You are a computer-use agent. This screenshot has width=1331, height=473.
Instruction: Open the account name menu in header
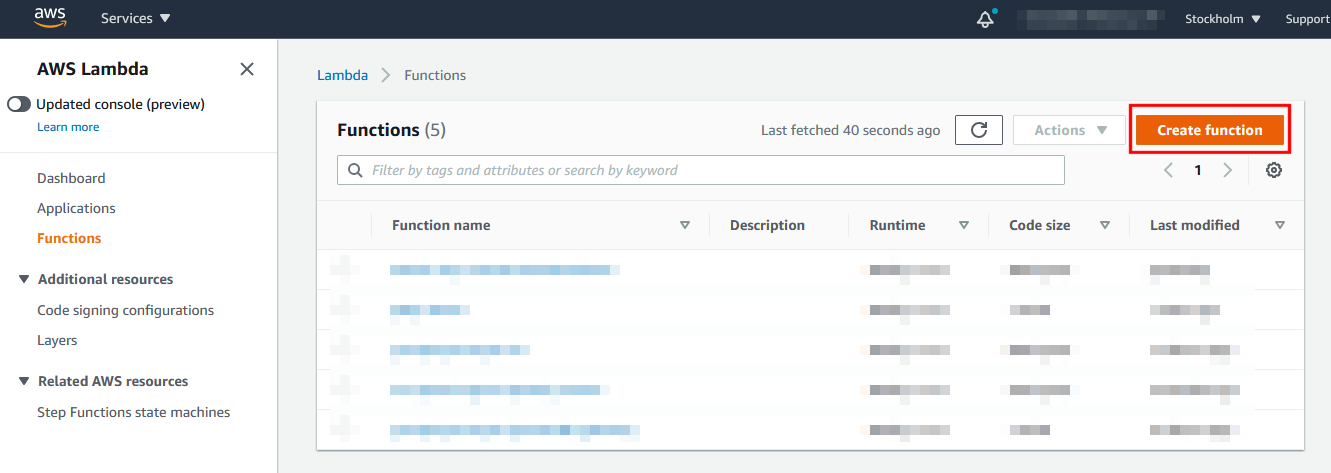[x=1092, y=19]
